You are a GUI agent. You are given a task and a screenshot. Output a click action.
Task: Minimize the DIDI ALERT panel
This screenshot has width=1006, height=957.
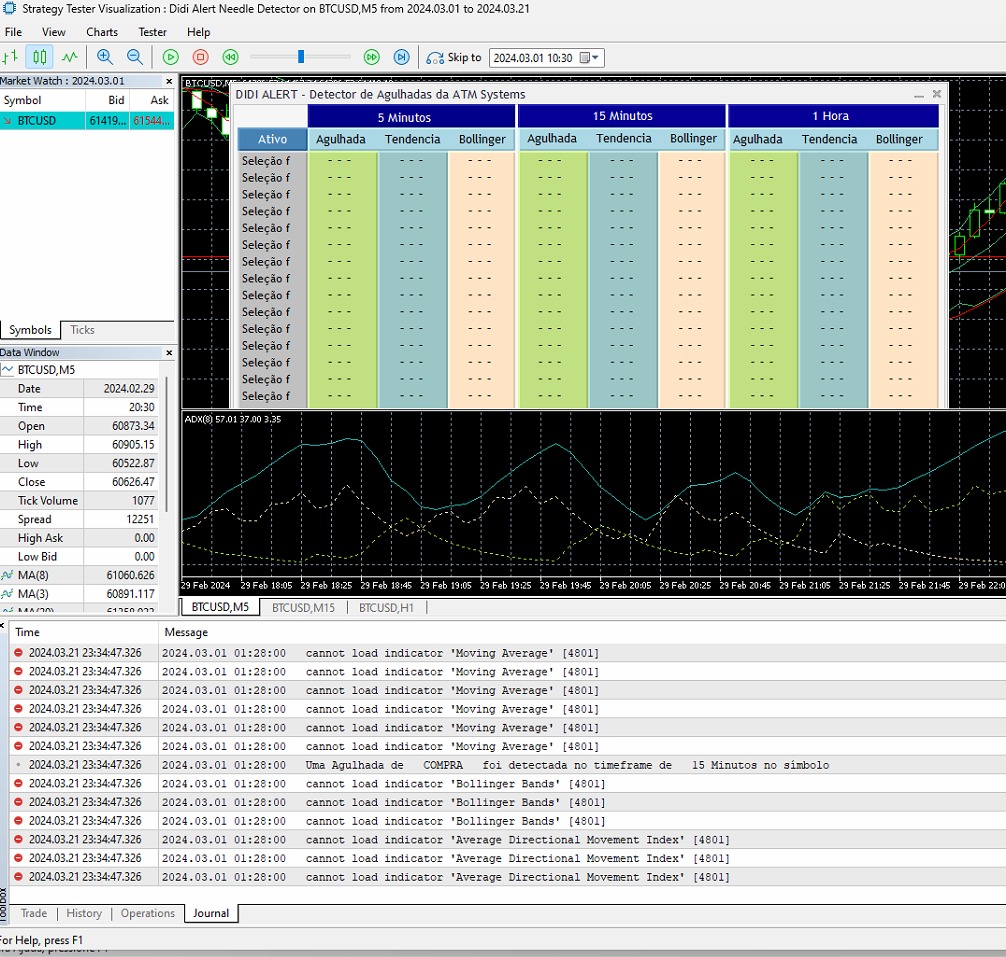click(919, 95)
